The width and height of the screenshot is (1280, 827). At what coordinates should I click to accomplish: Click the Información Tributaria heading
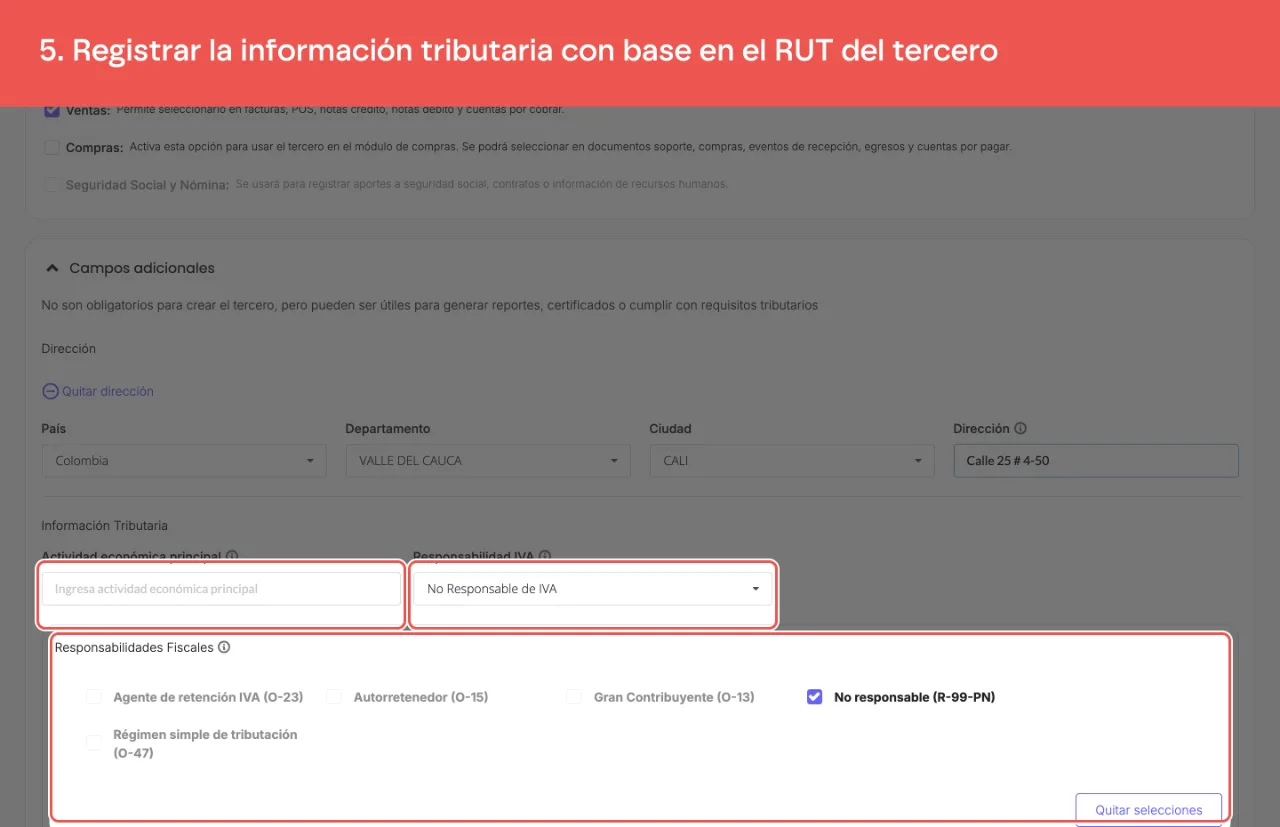(x=105, y=525)
